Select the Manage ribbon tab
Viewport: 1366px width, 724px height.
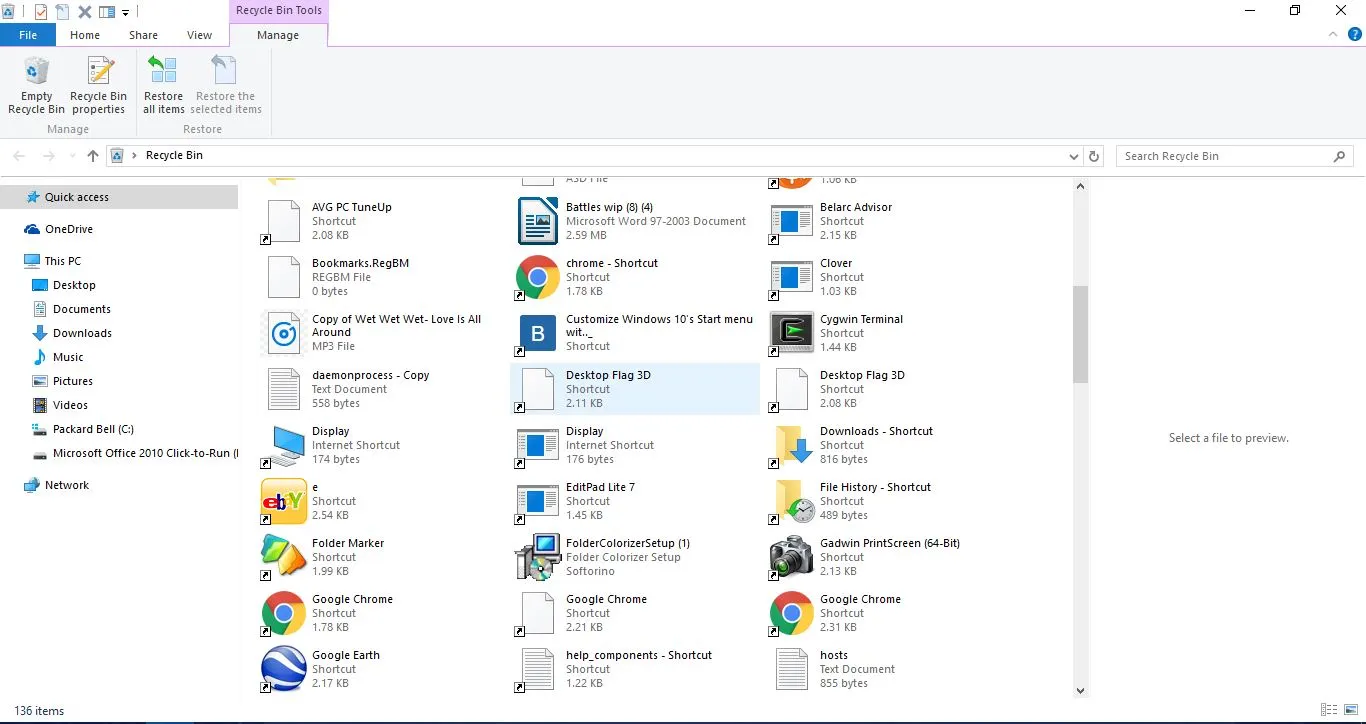(x=278, y=35)
